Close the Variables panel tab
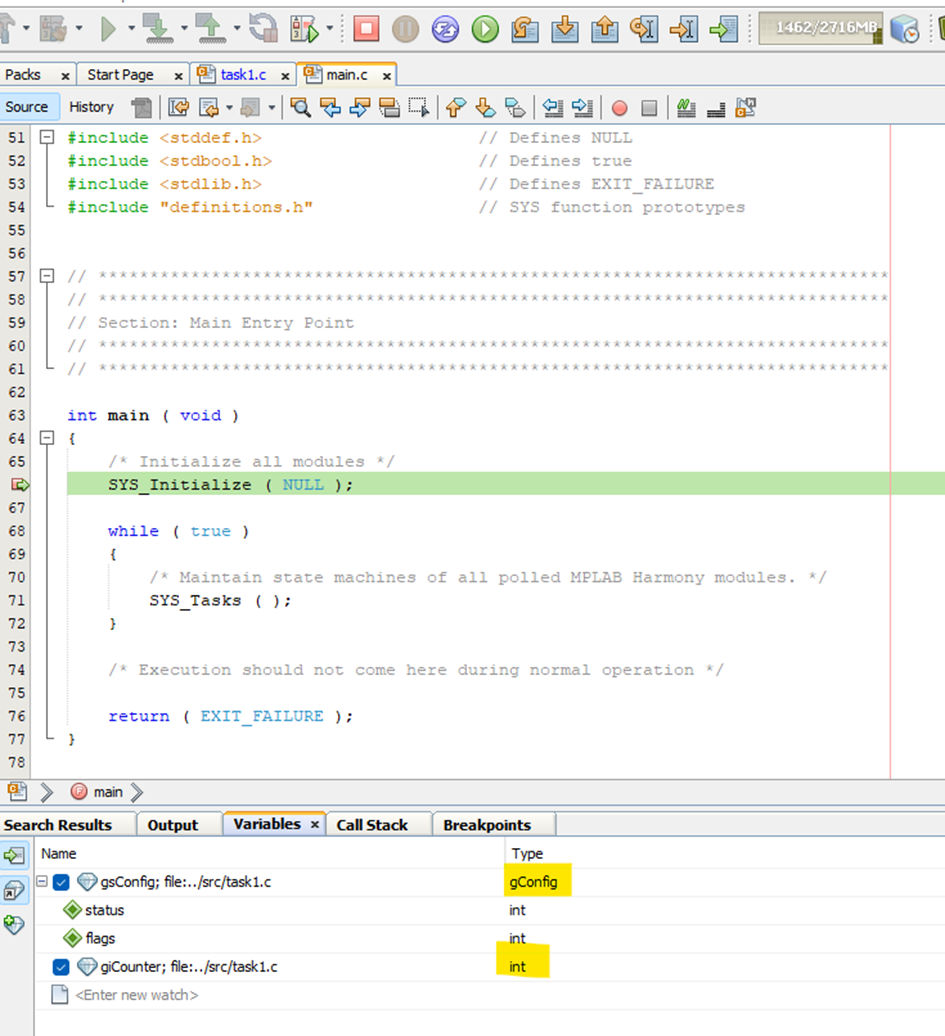 [315, 825]
